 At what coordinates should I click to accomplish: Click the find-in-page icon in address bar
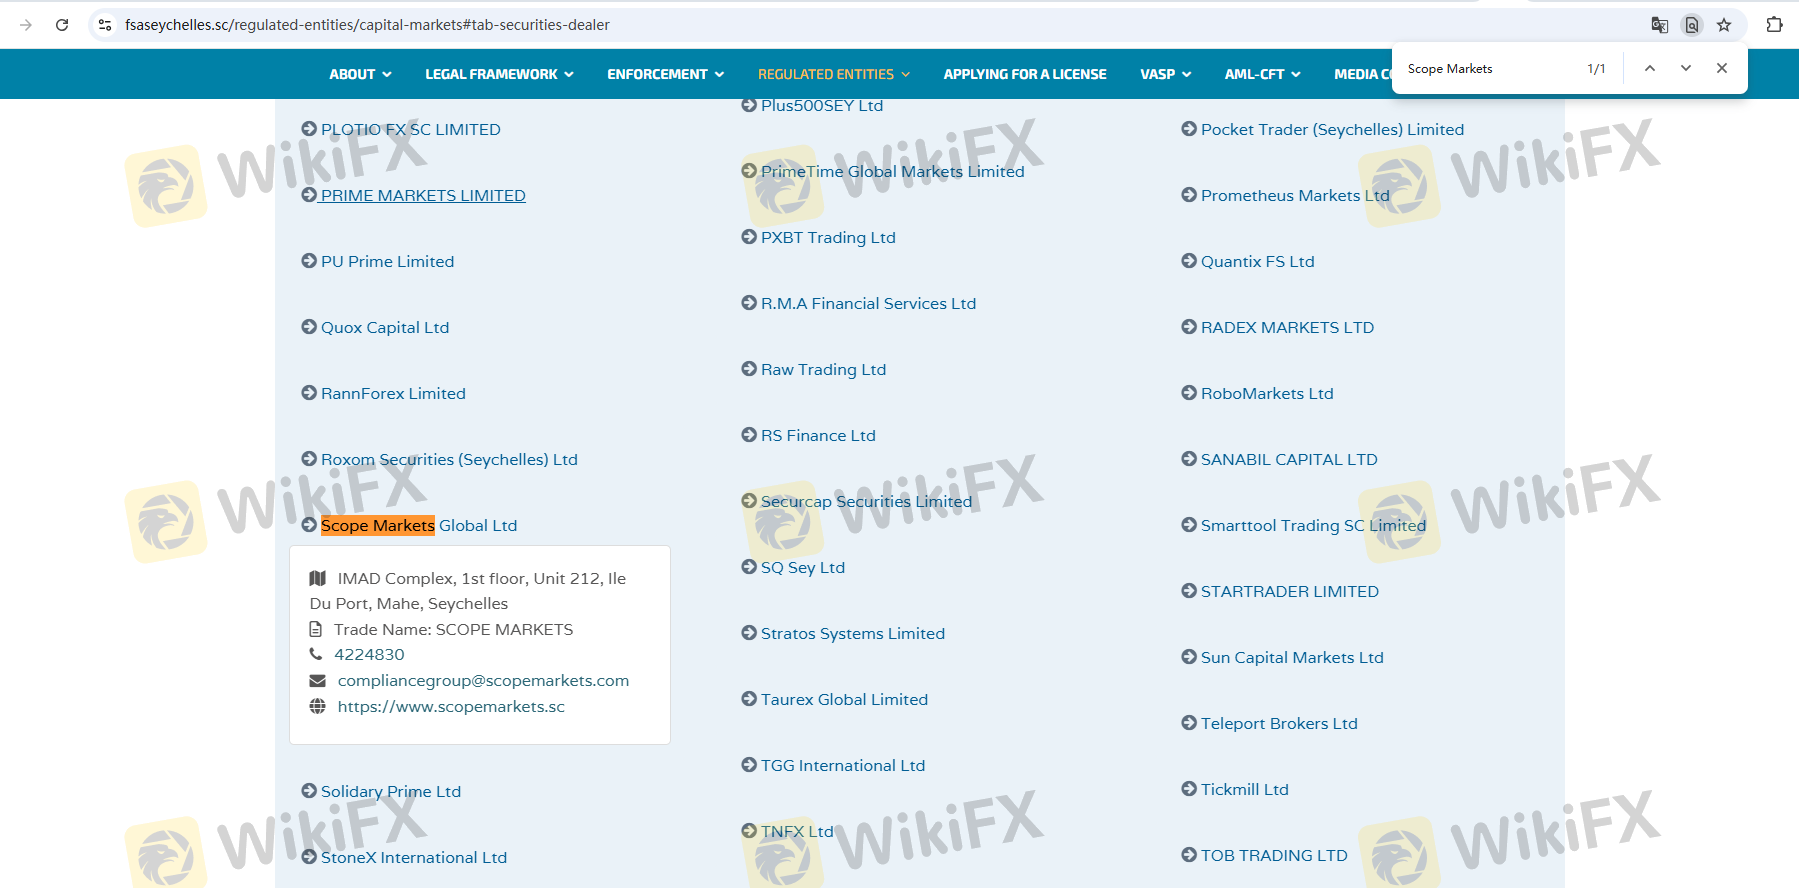[1692, 25]
